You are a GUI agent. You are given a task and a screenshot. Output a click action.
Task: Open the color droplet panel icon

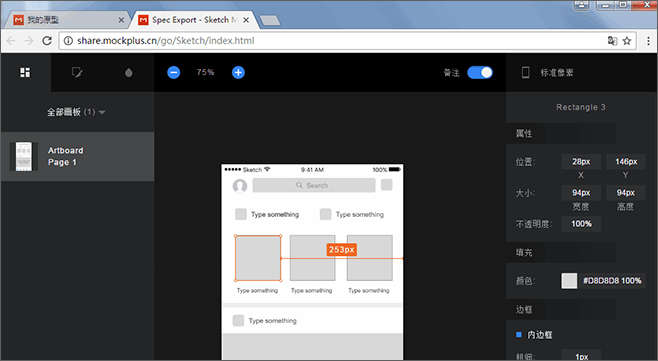point(129,73)
